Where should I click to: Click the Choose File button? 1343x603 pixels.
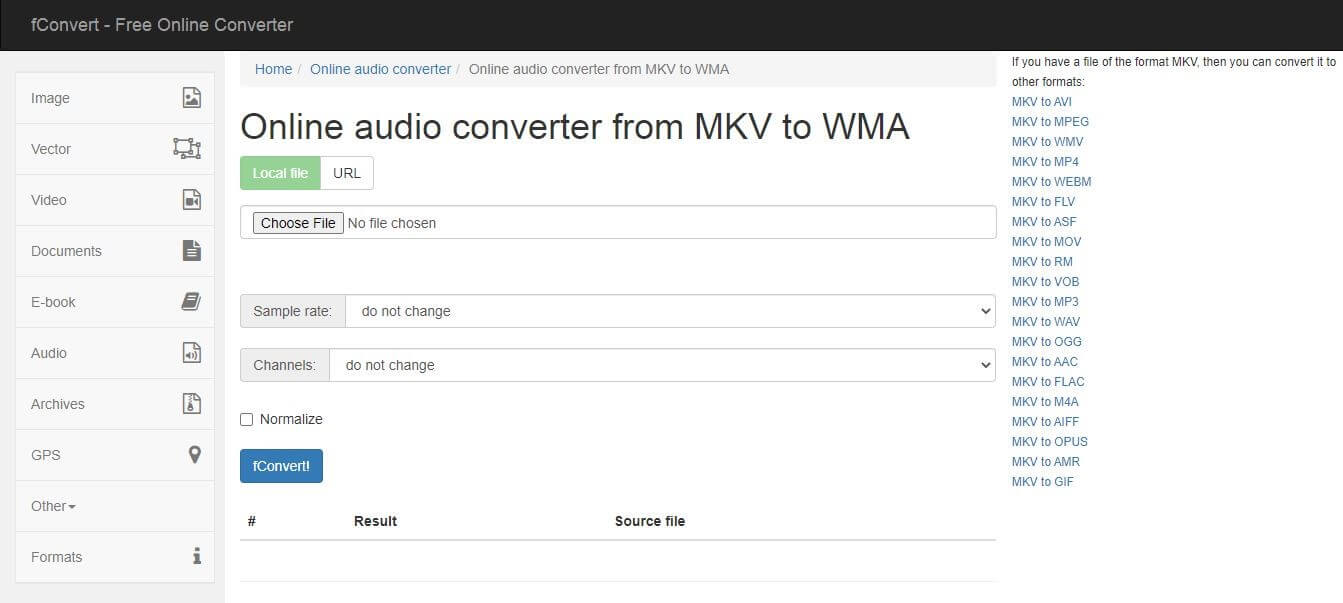pos(298,223)
